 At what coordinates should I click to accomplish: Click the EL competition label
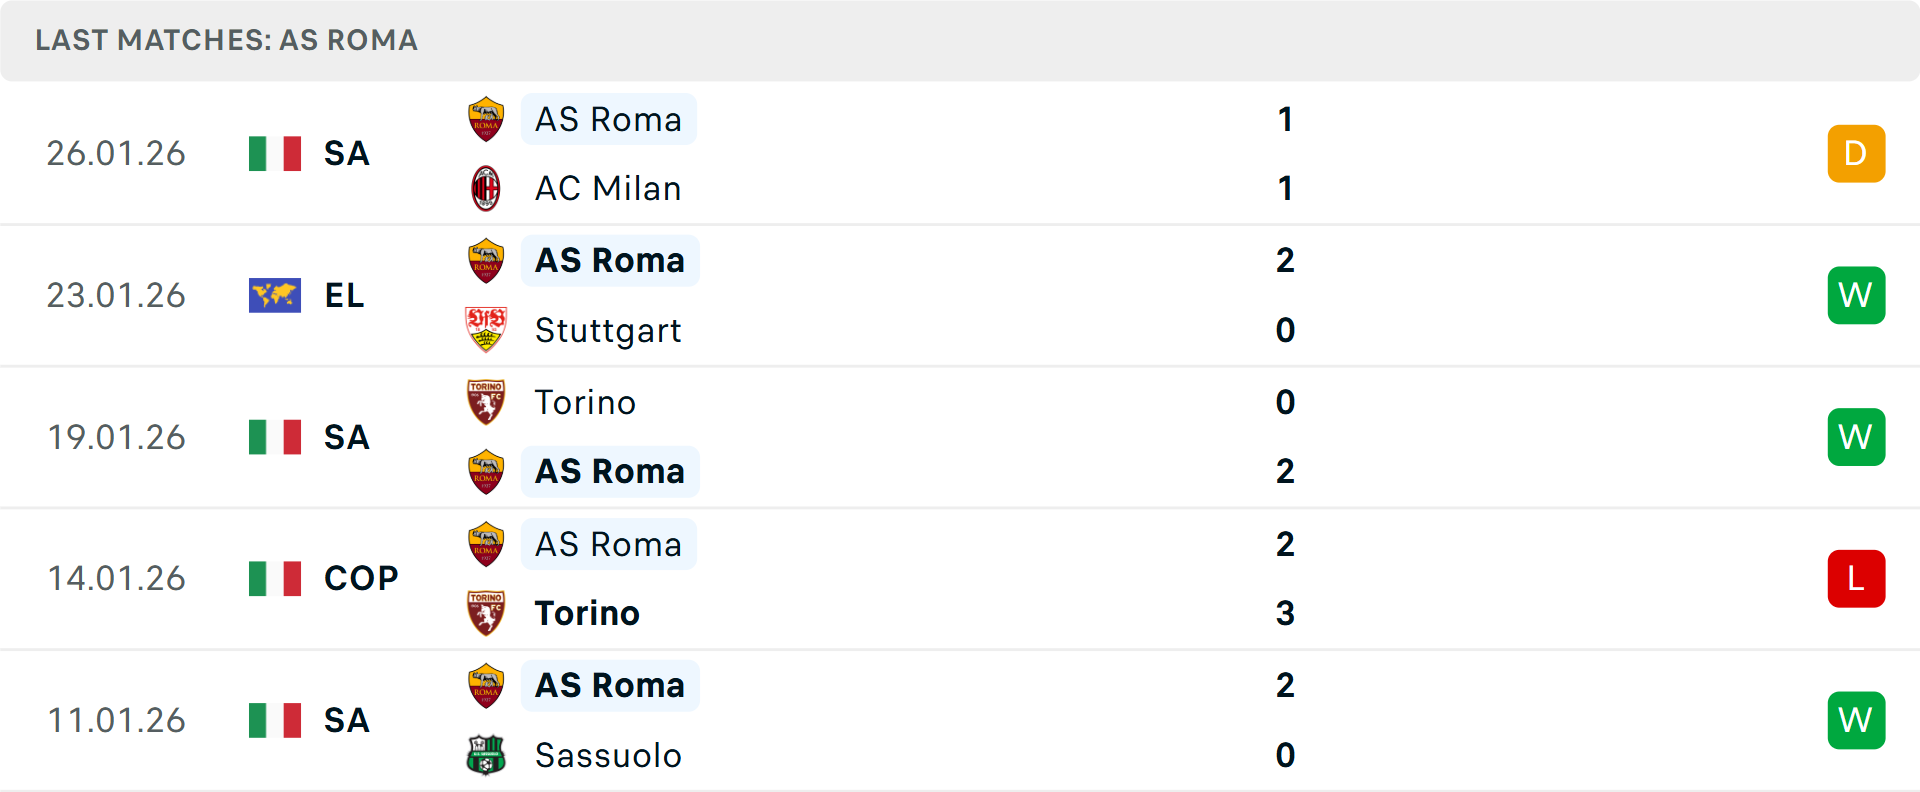pyautogui.click(x=344, y=295)
